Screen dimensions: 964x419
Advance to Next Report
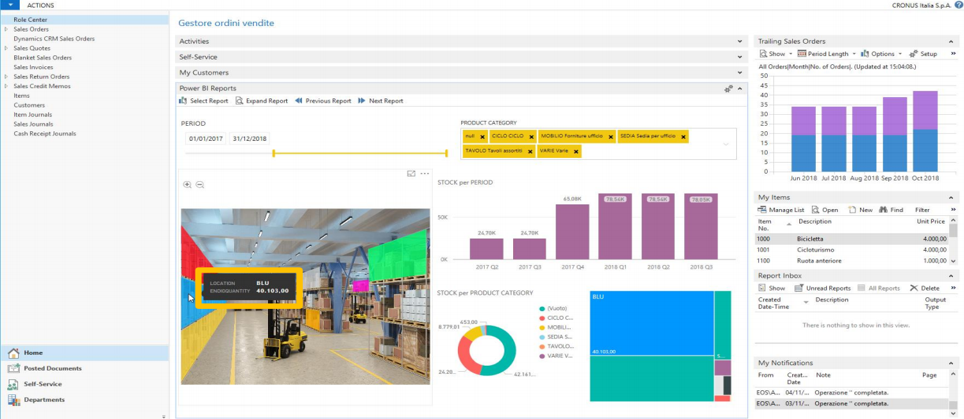click(380, 101)
